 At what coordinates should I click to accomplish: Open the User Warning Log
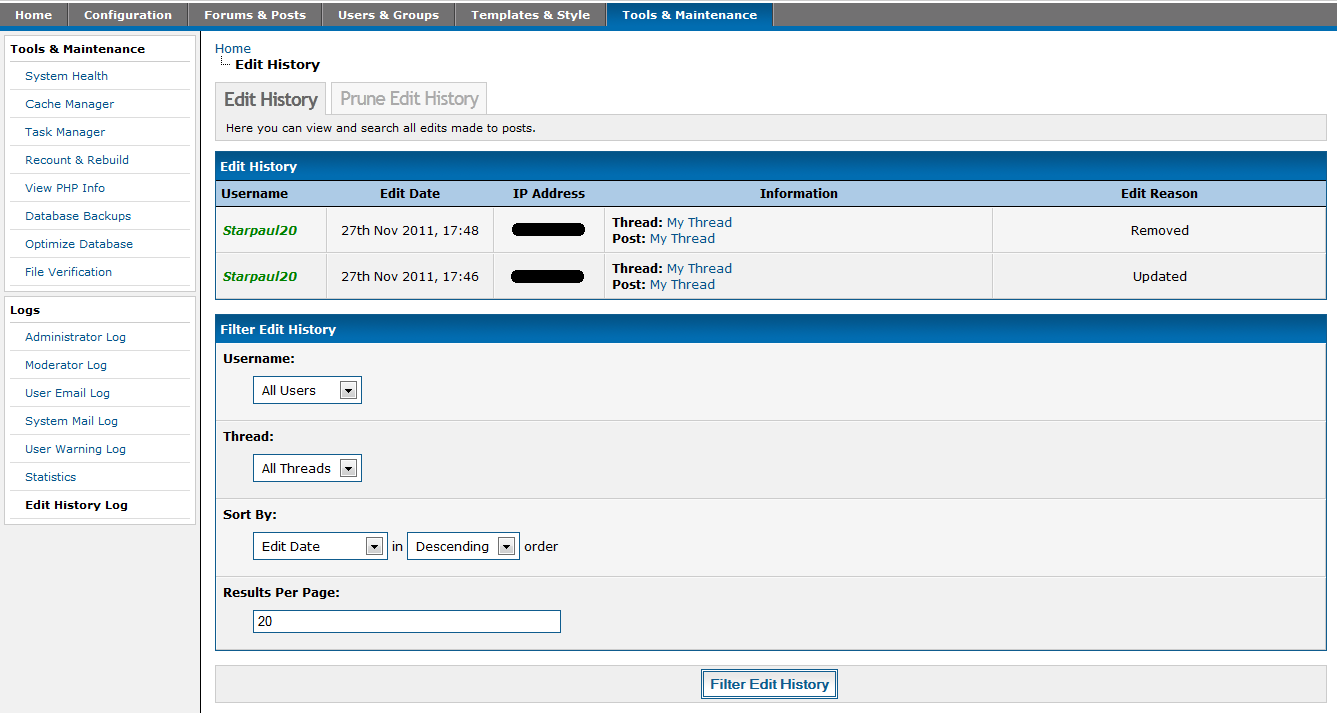point(75,449)
